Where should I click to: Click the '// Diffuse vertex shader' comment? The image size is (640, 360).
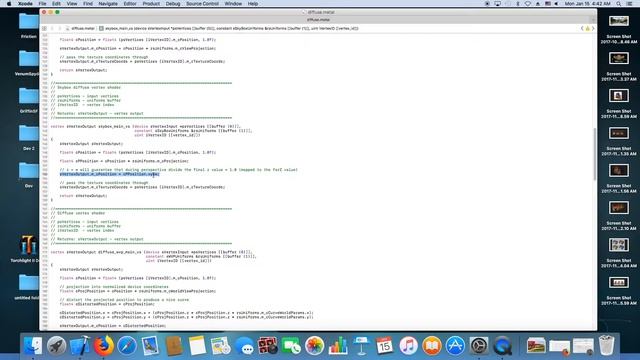coord(78,213)
